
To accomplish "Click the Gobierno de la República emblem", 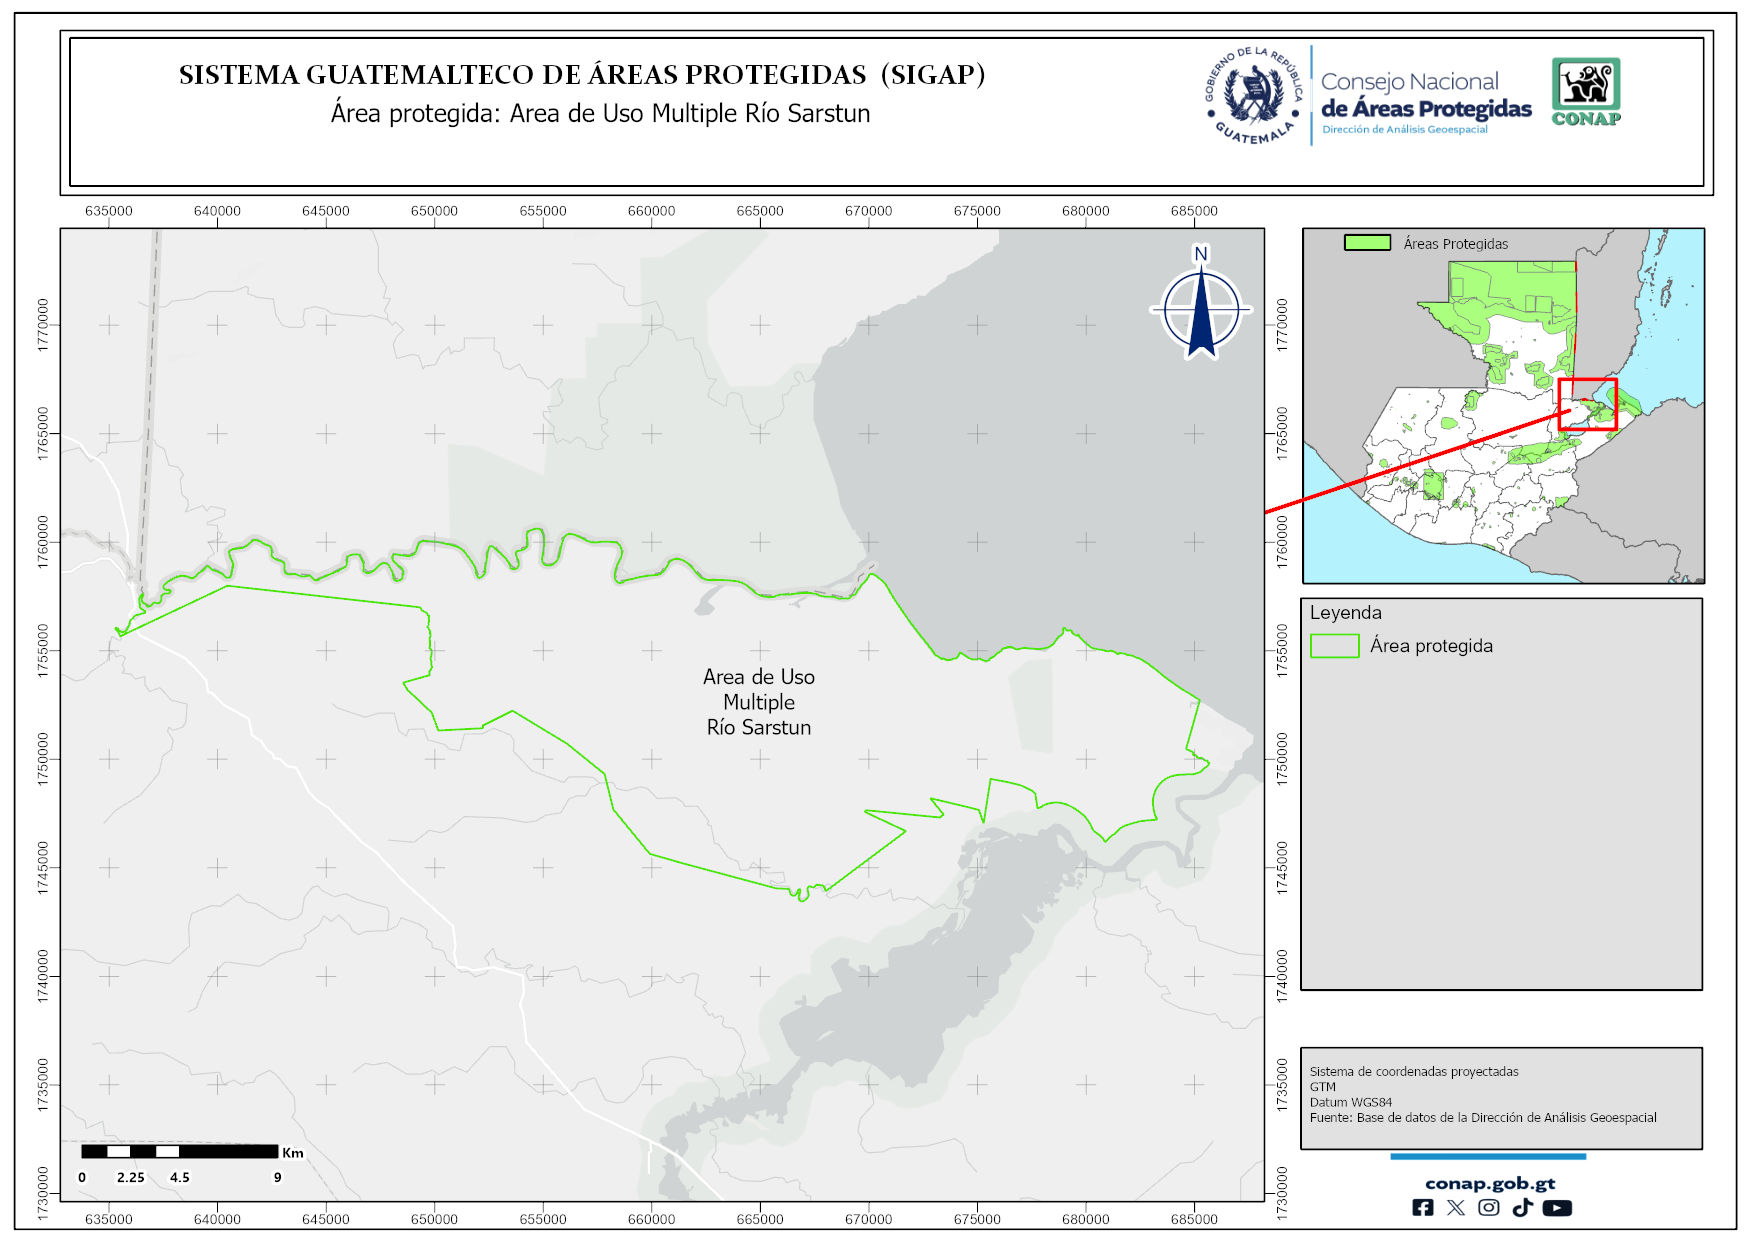I will (x=1253, y=96).
